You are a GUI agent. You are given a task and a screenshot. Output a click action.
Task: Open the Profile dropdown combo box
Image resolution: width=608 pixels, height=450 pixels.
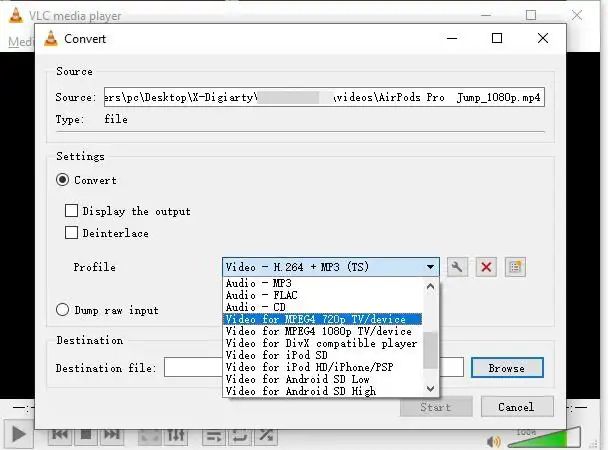331,267
